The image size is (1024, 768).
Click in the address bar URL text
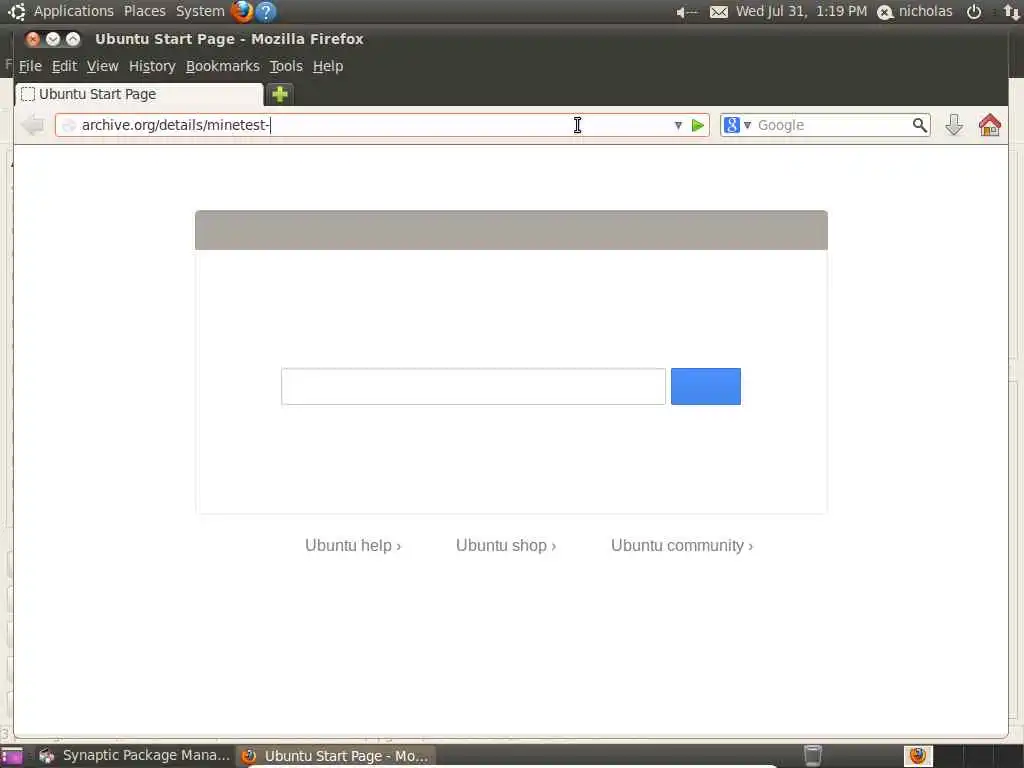tap(175, 125)
